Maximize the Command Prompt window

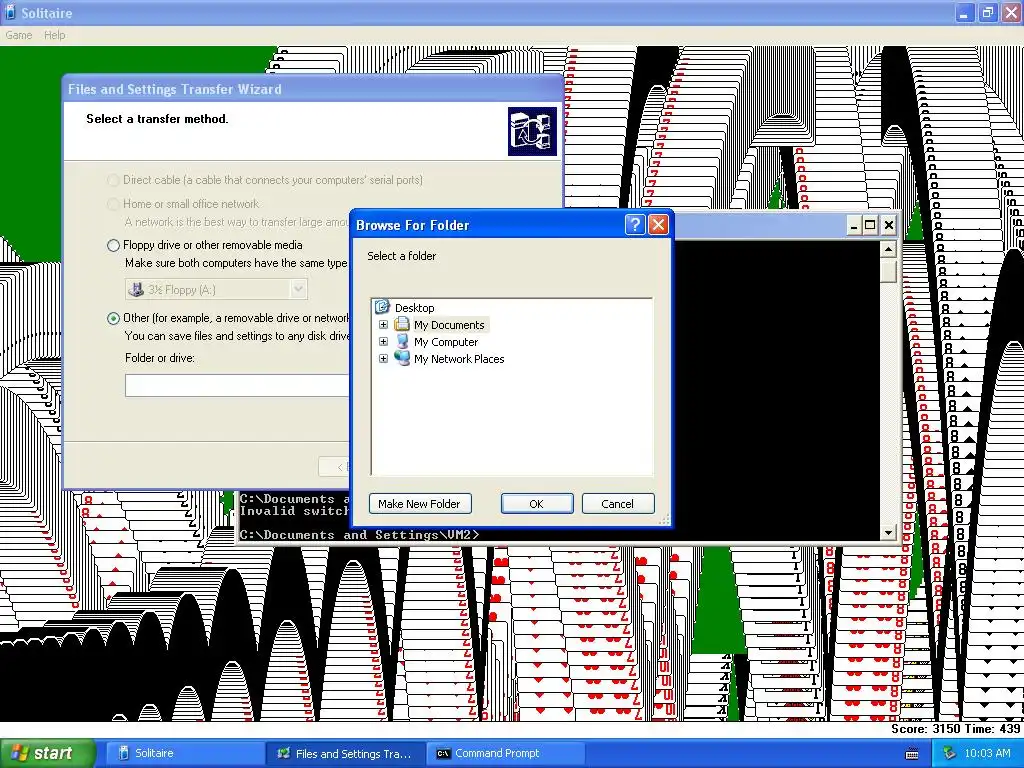tap(871, 225)
